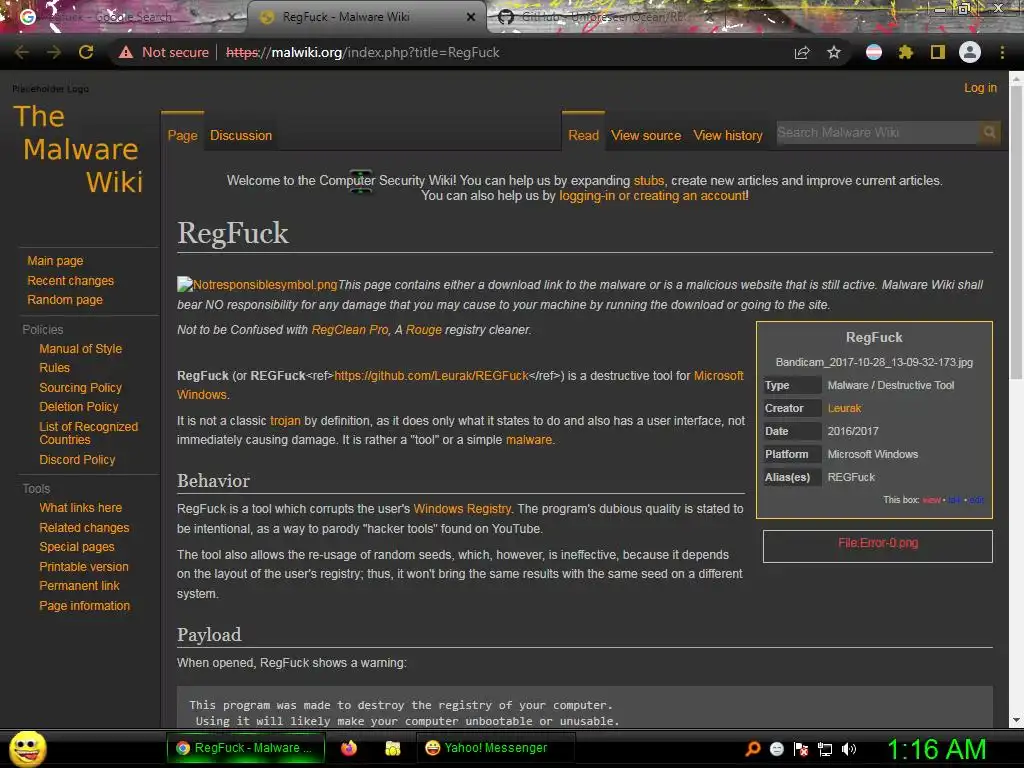
Task: Open the RegClean Pro link
Action: click(x=349, y=330)
